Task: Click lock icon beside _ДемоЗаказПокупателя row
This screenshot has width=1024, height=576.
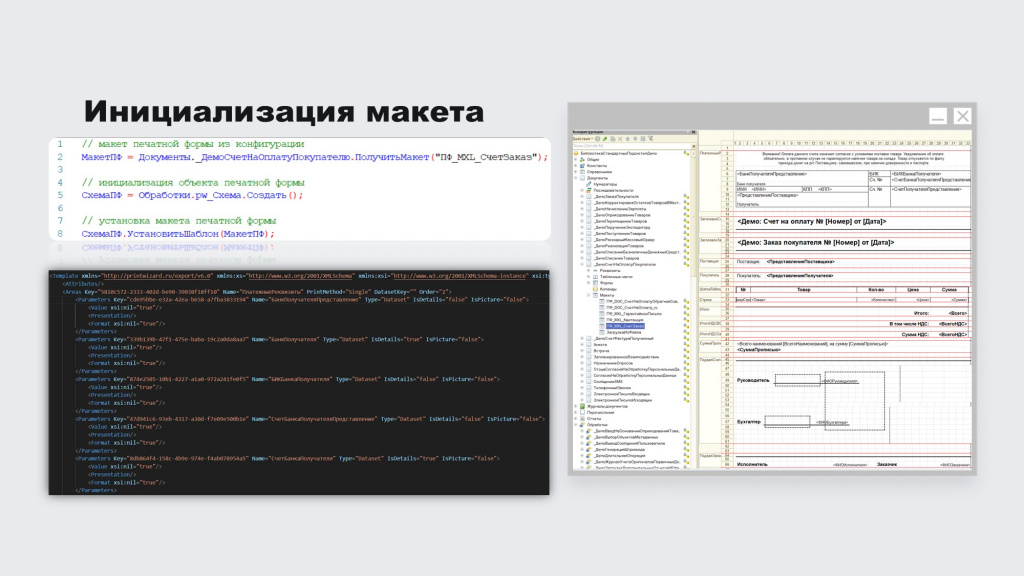Action: click(686, 197)
